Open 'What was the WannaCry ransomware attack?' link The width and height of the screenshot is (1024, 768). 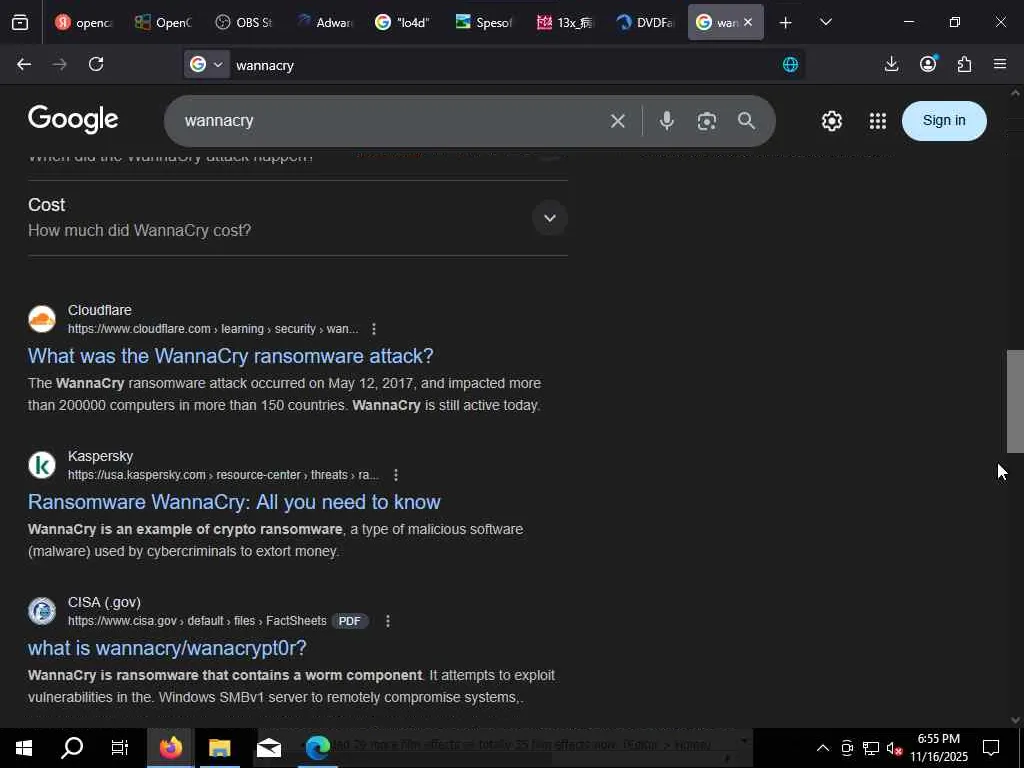point(231,356)
